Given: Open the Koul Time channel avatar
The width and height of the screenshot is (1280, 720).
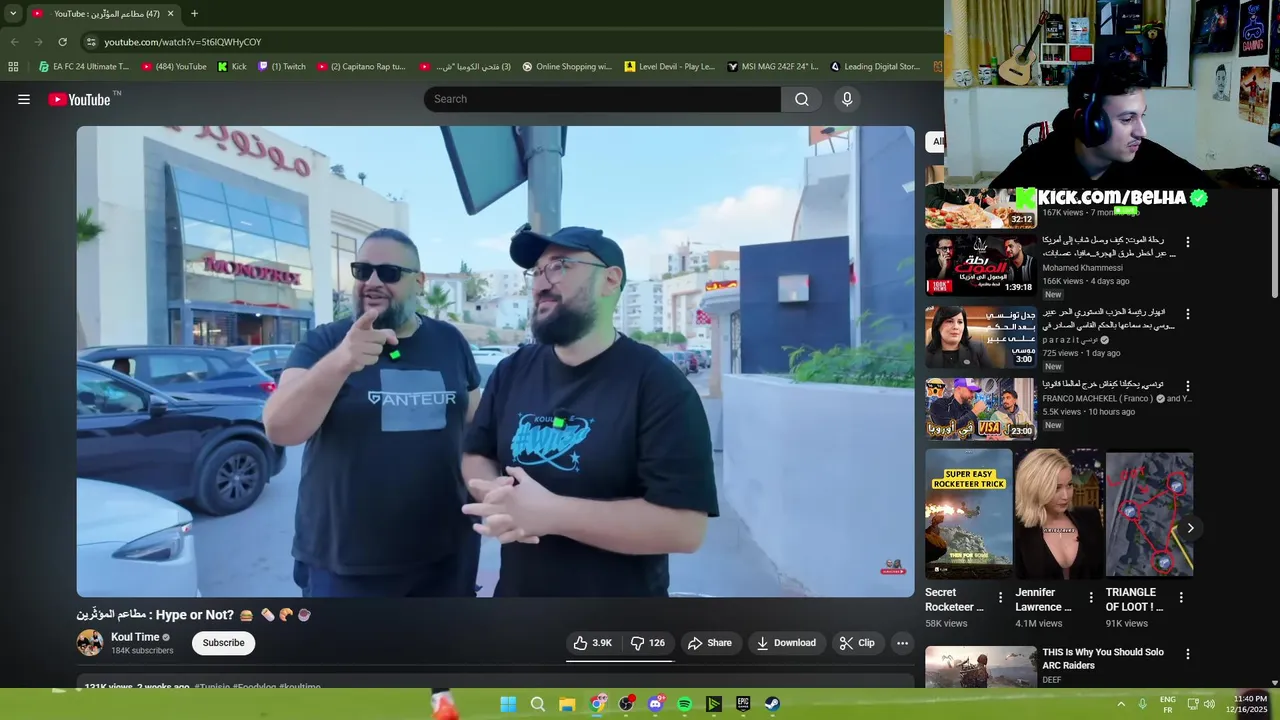Looking at the screenshot, I should click(x=90, y=643).
